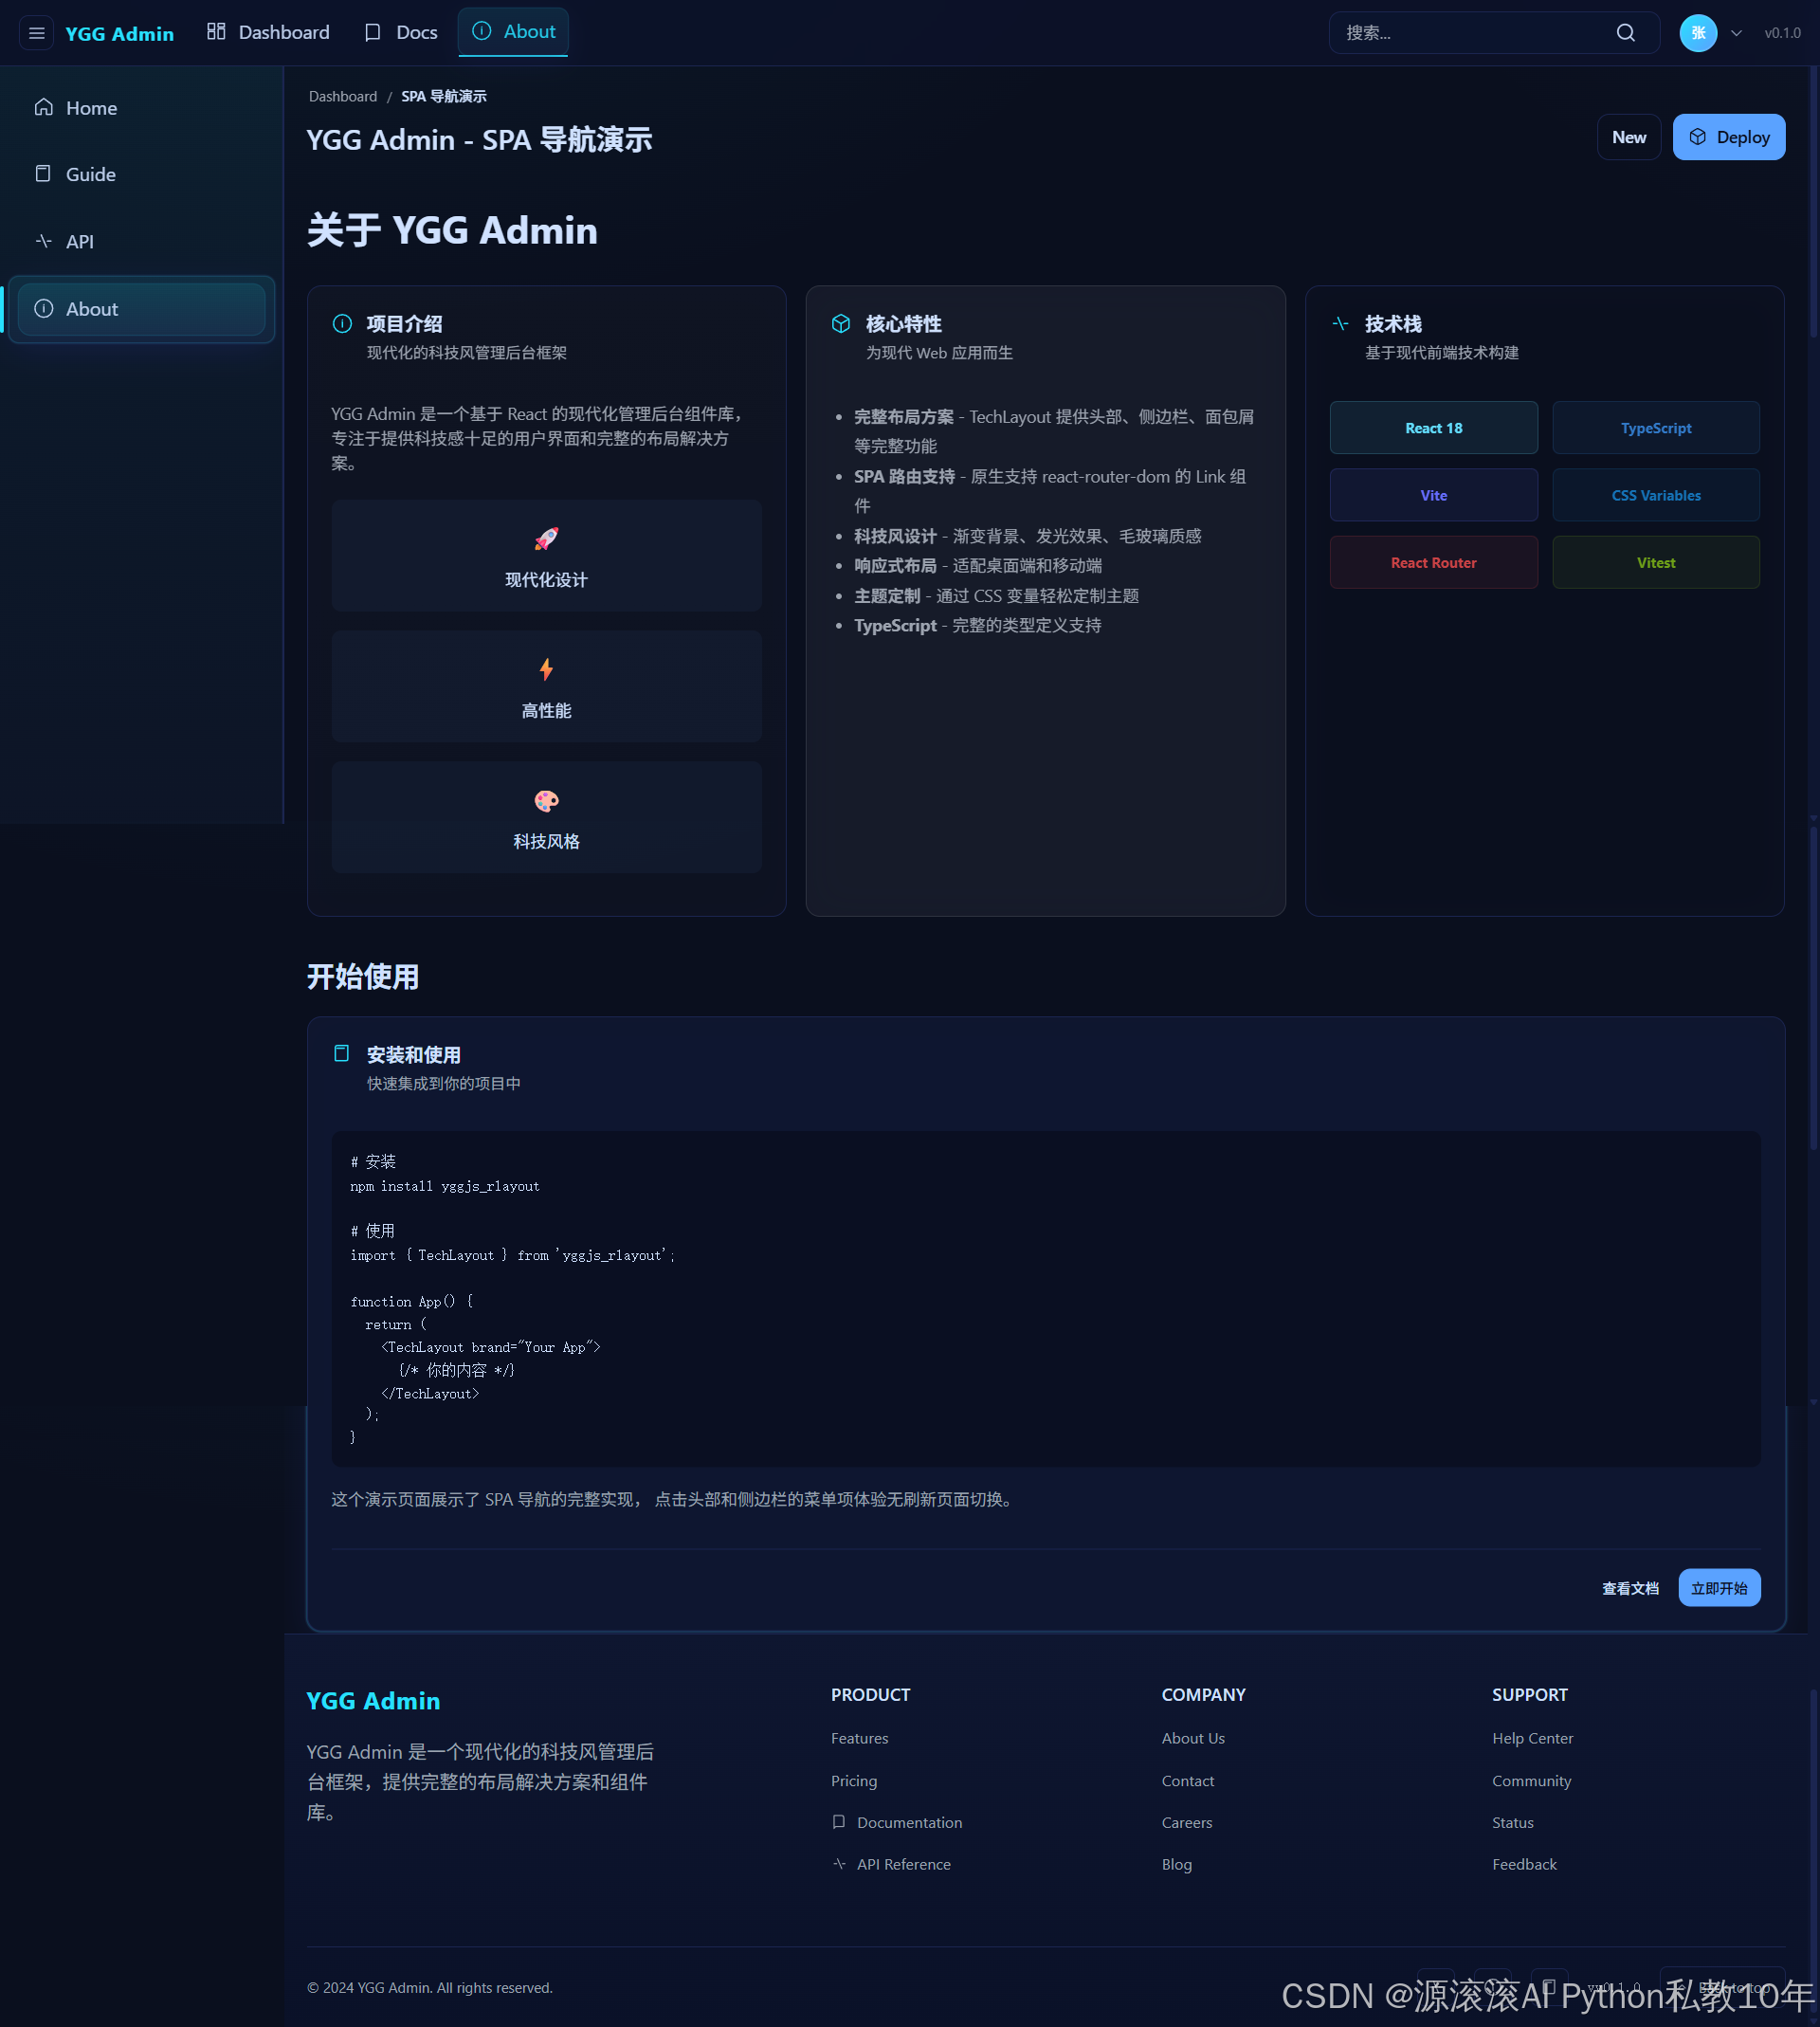Screen dimensions: 1820x2027
Task: Open the About Us footer link
Action: pos(1193,1738)
